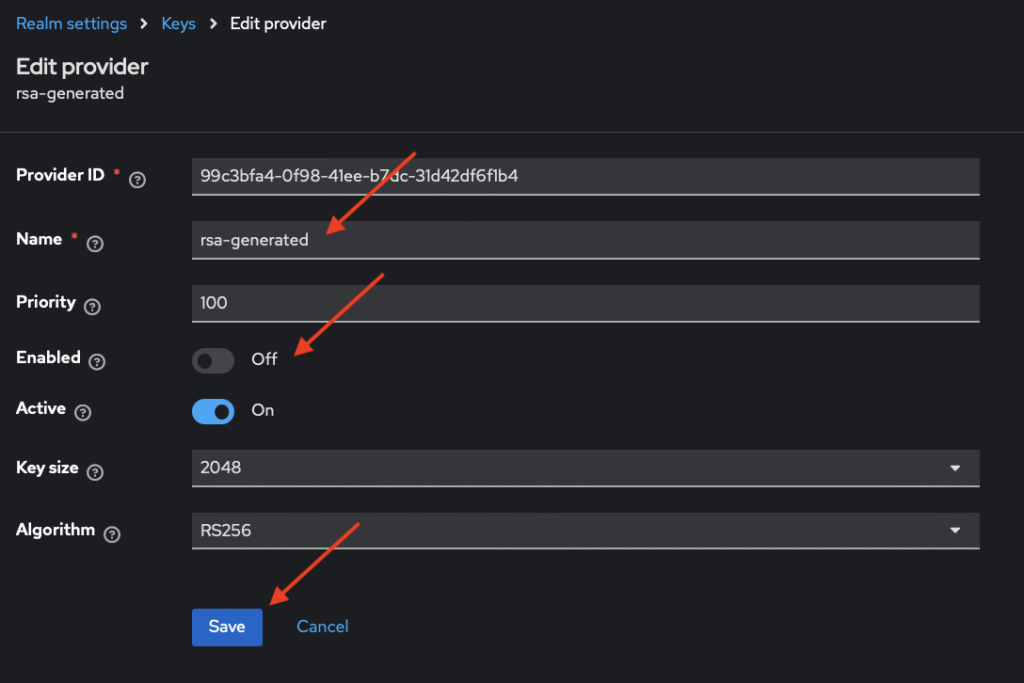Open the Key size dropdown
The height and width of the screenshot is (683, 1024).
[585, 467]
